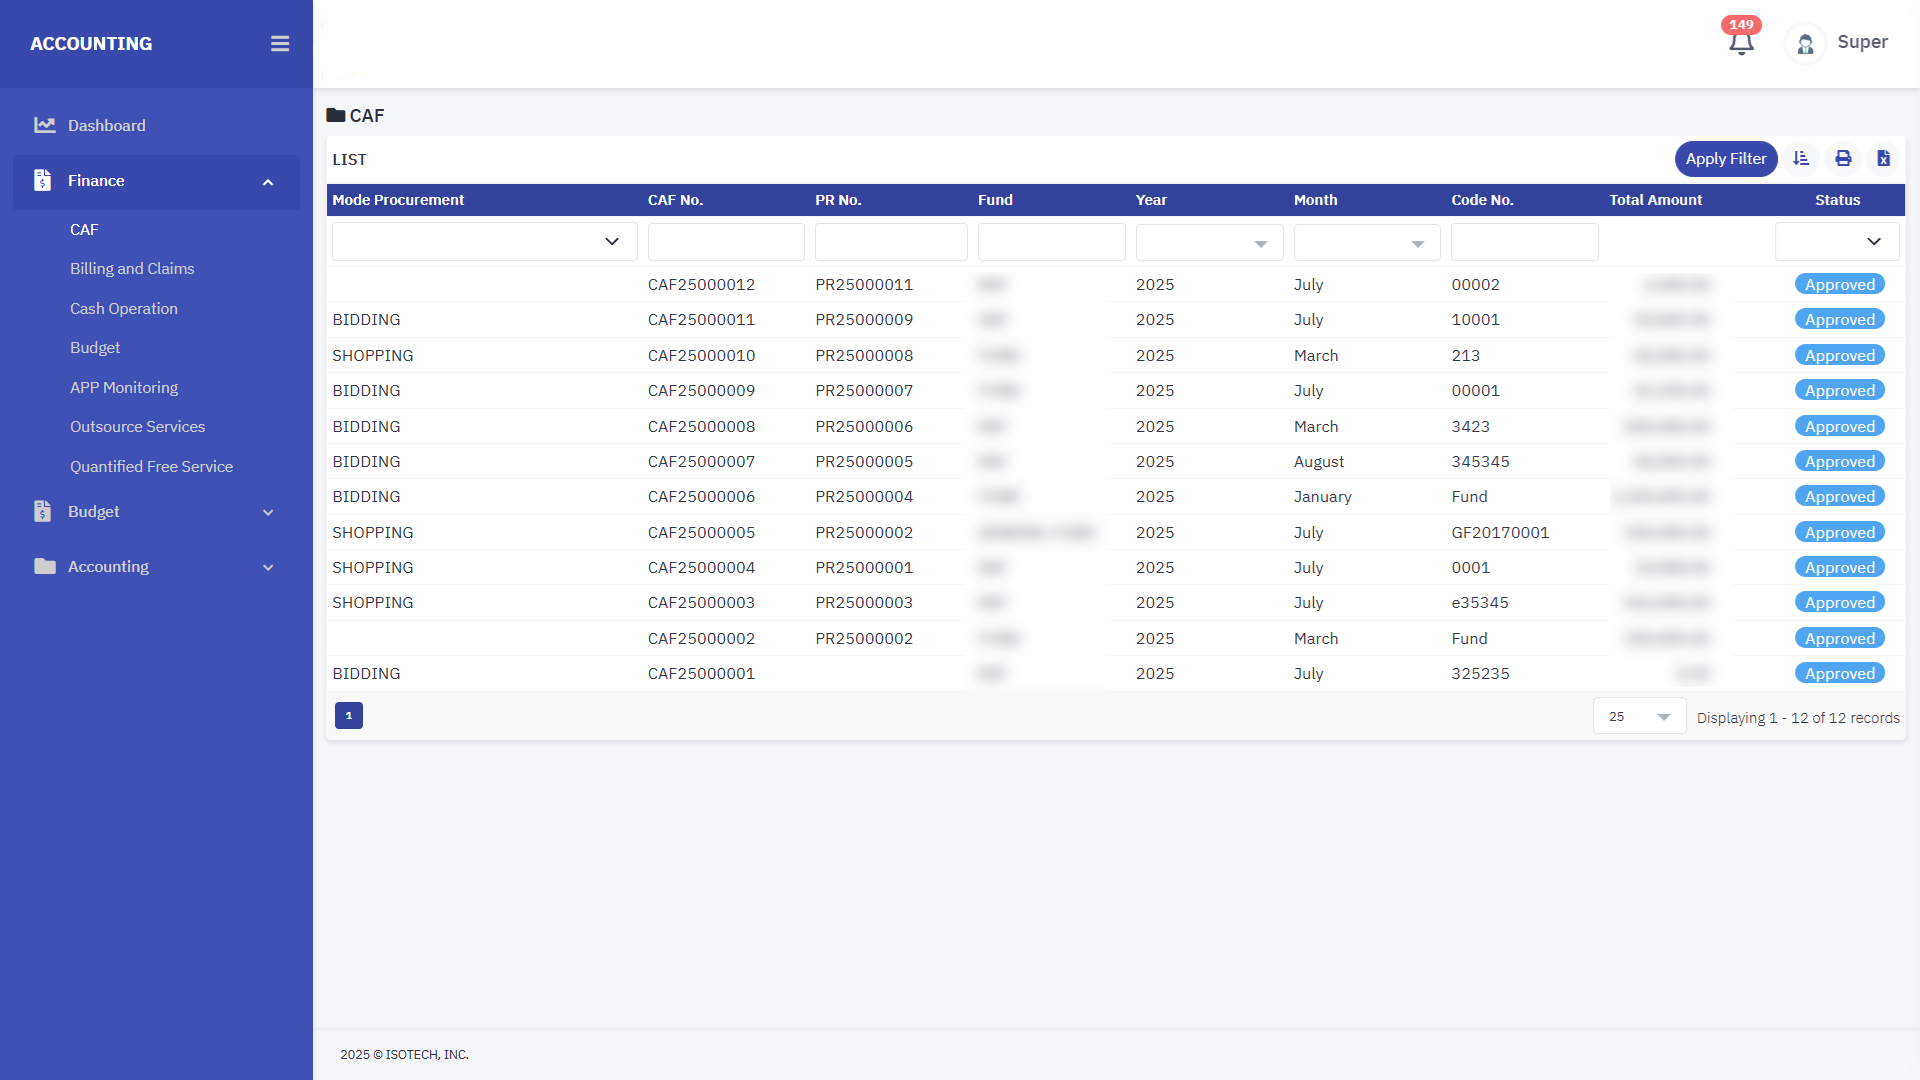Open the Year filter dropdown
The width and height of the screenshot is (1920, 1080).
click(1209, 243)
